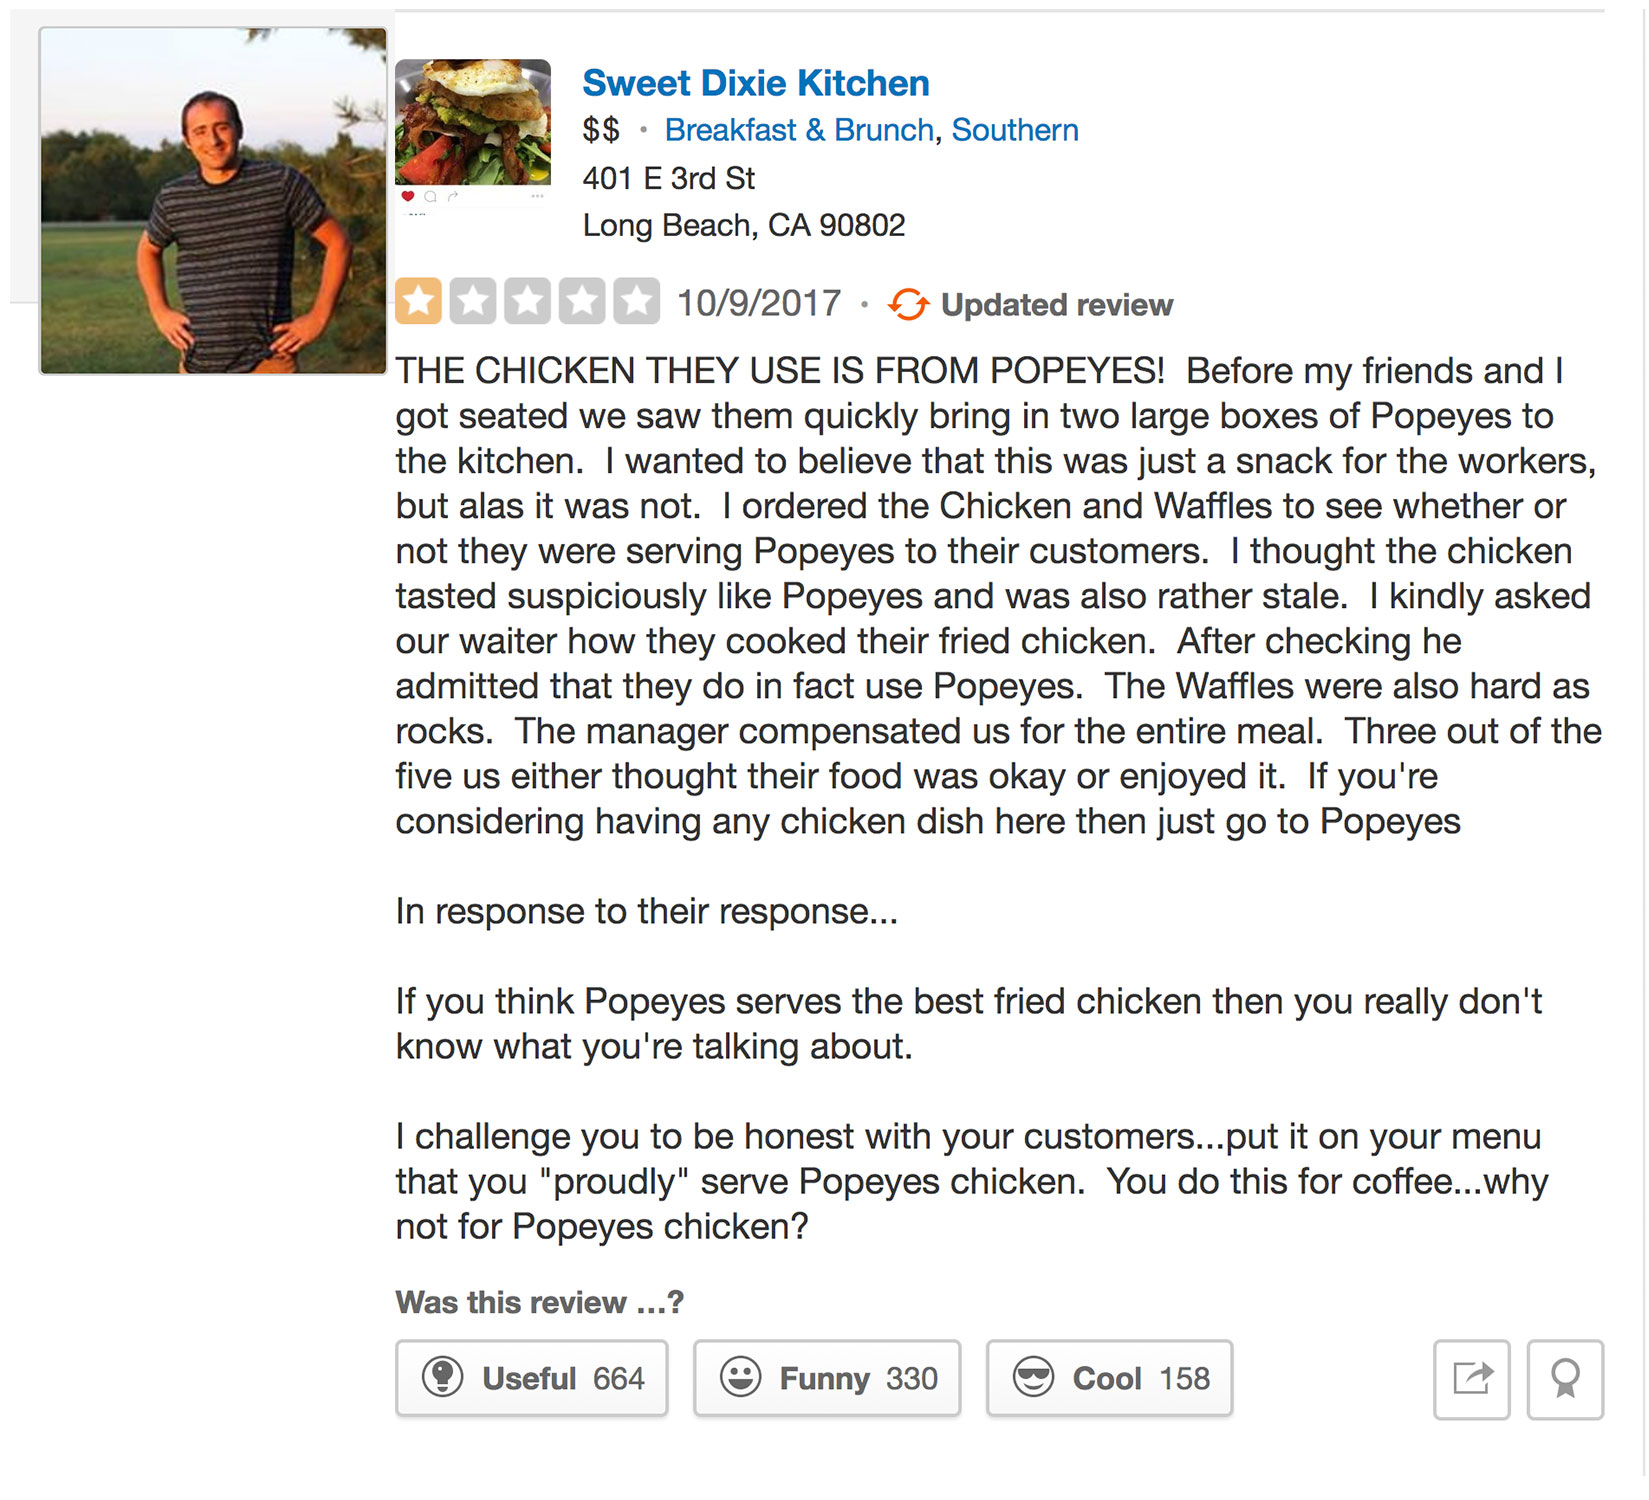Open the Breakfast & Brunch category link
The width and height of the screenshot is (1649, 1500).
pos(799,130)
